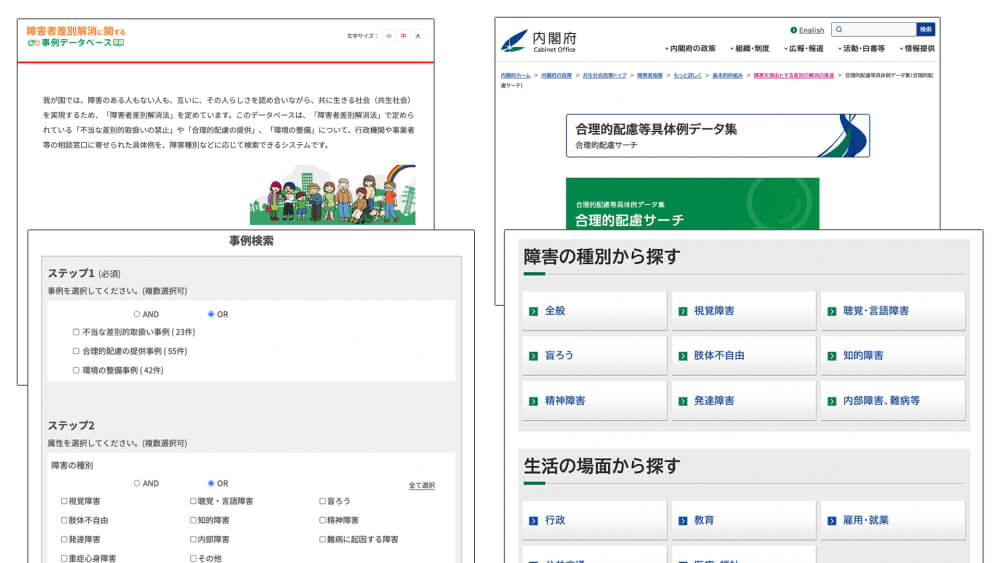Click the blue 検索 search button
The height and width of the screenshot is (563, 1000).
coord(925,29)
